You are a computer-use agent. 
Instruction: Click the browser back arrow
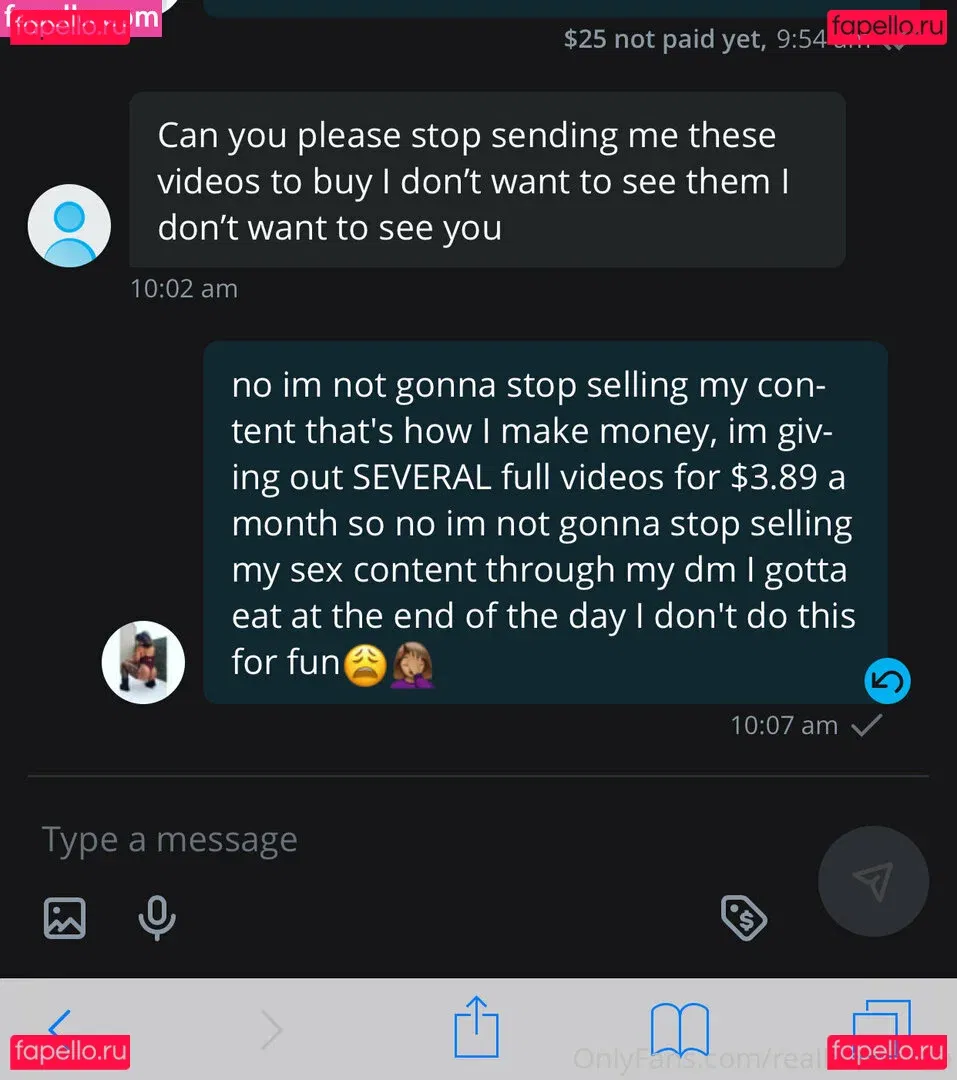pos(60,1028)
